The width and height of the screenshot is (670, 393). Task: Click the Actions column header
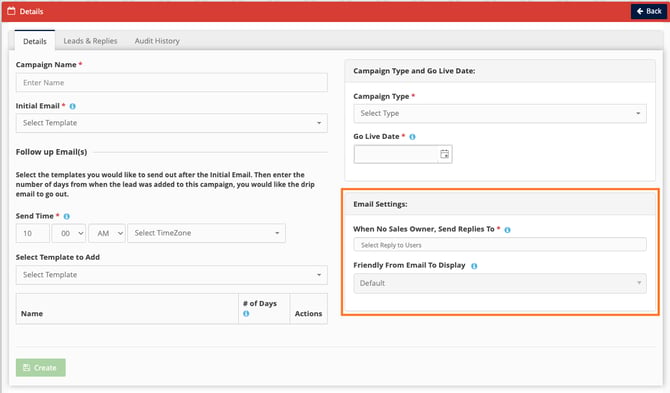[309, 314]
